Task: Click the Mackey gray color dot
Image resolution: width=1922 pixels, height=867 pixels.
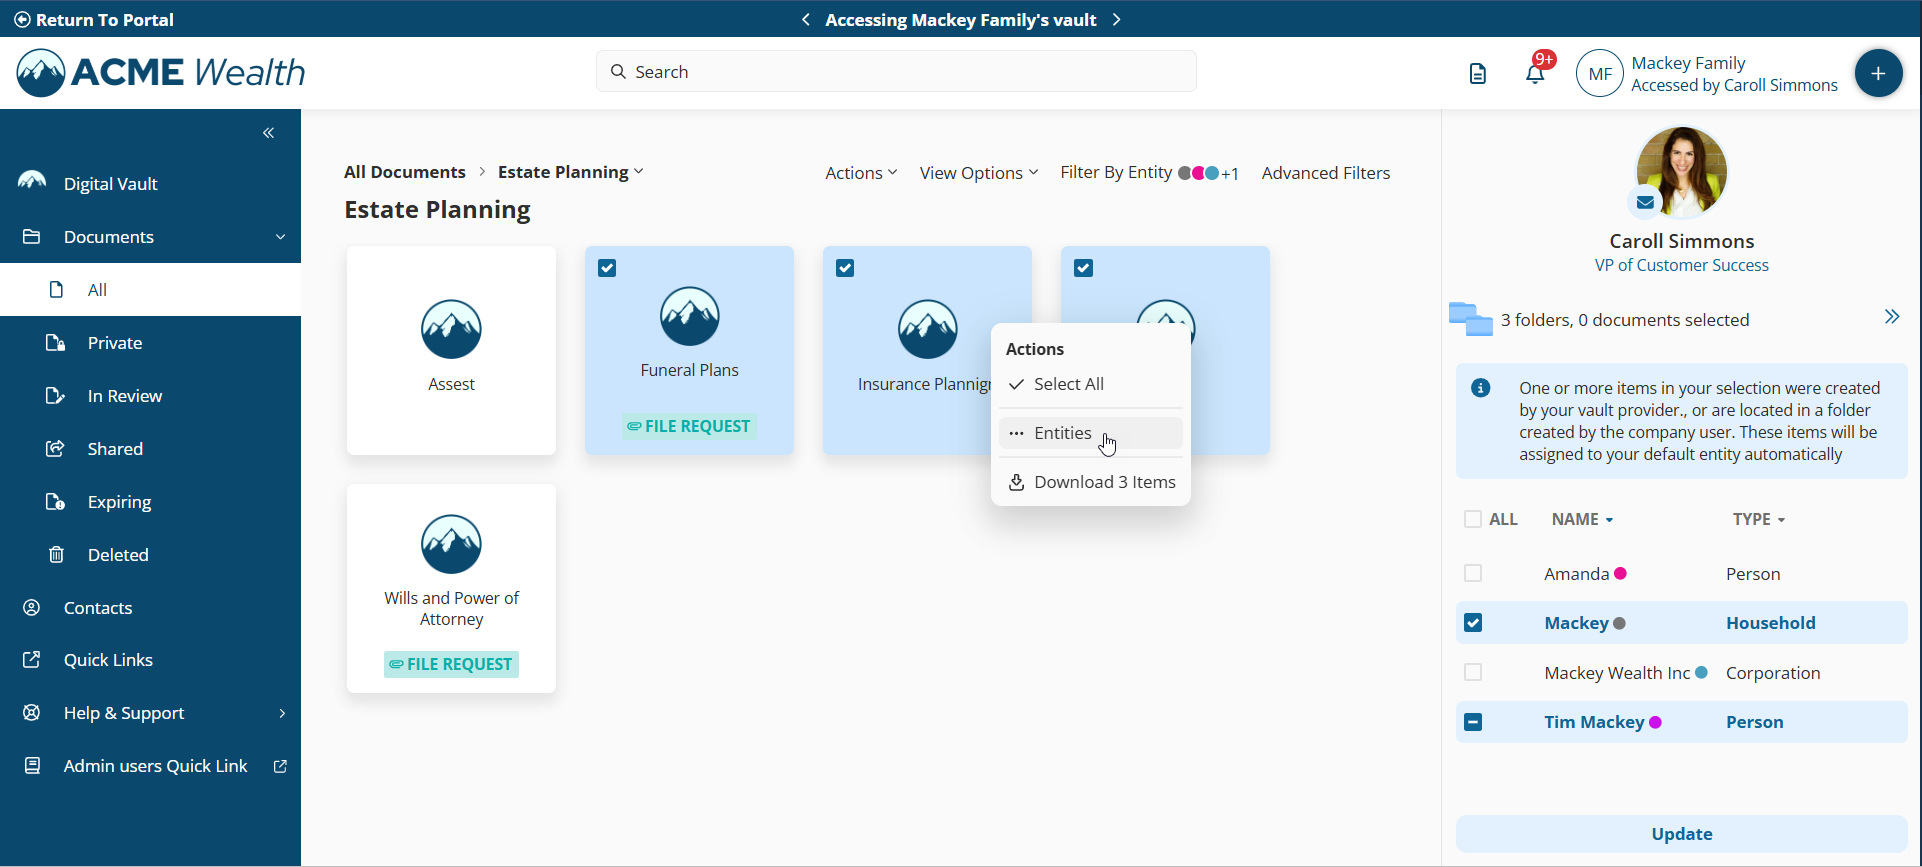Action: pyautogui.click(x=1619, y=623)
